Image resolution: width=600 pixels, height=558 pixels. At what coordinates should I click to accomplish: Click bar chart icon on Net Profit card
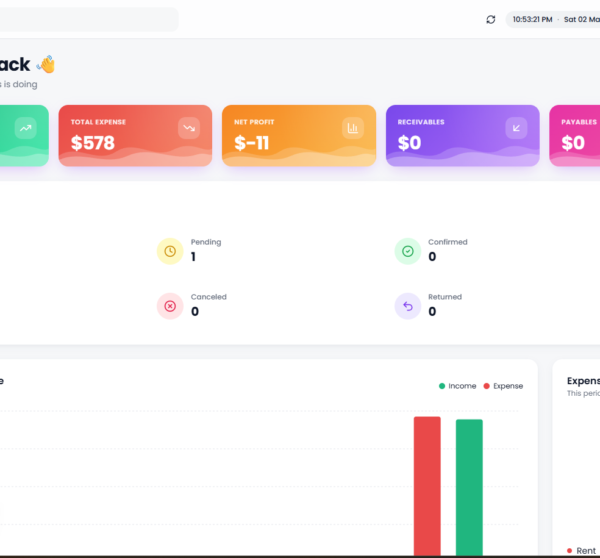click(353, 128)
